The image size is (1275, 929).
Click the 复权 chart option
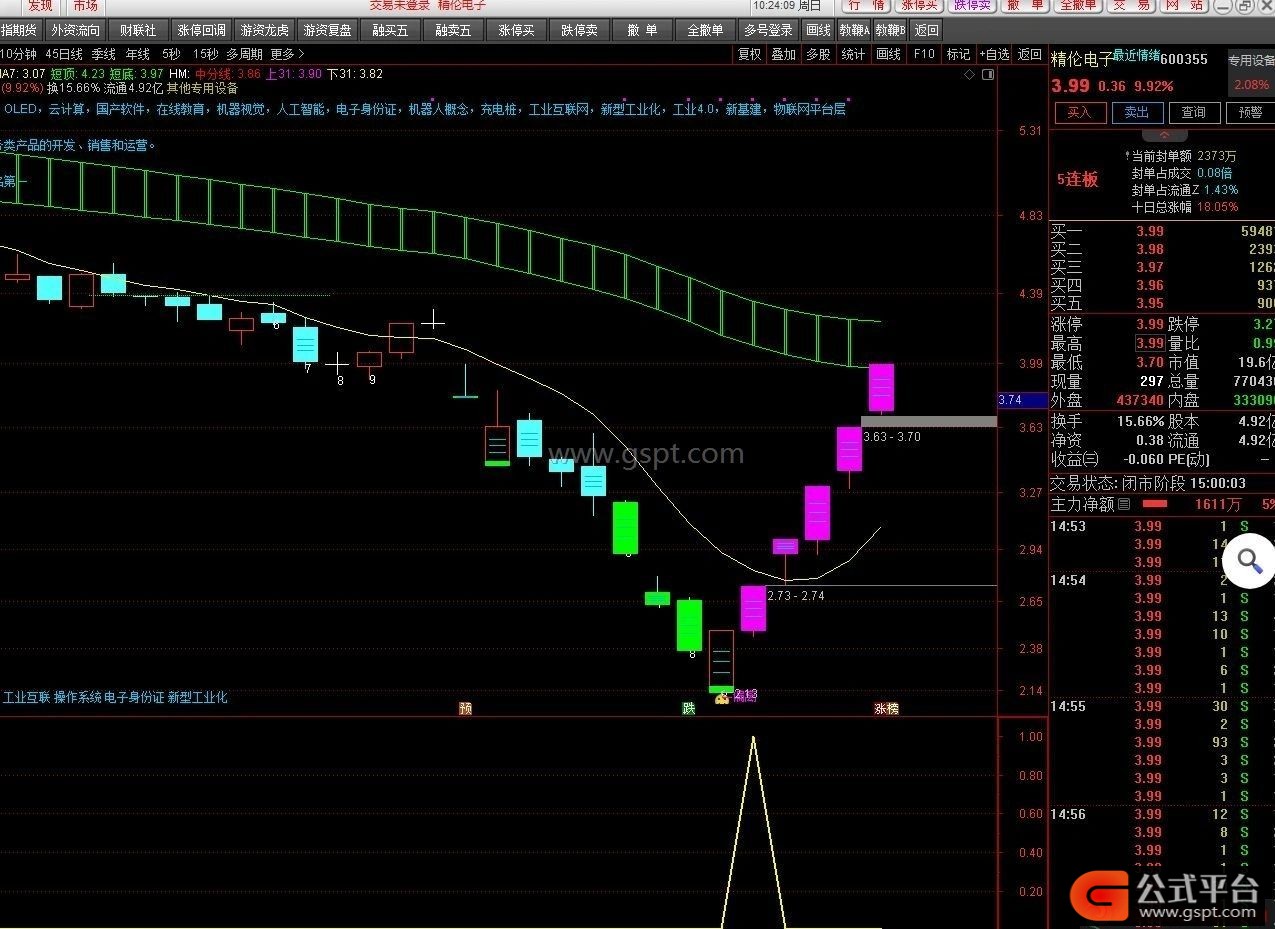tap(750, 54)
